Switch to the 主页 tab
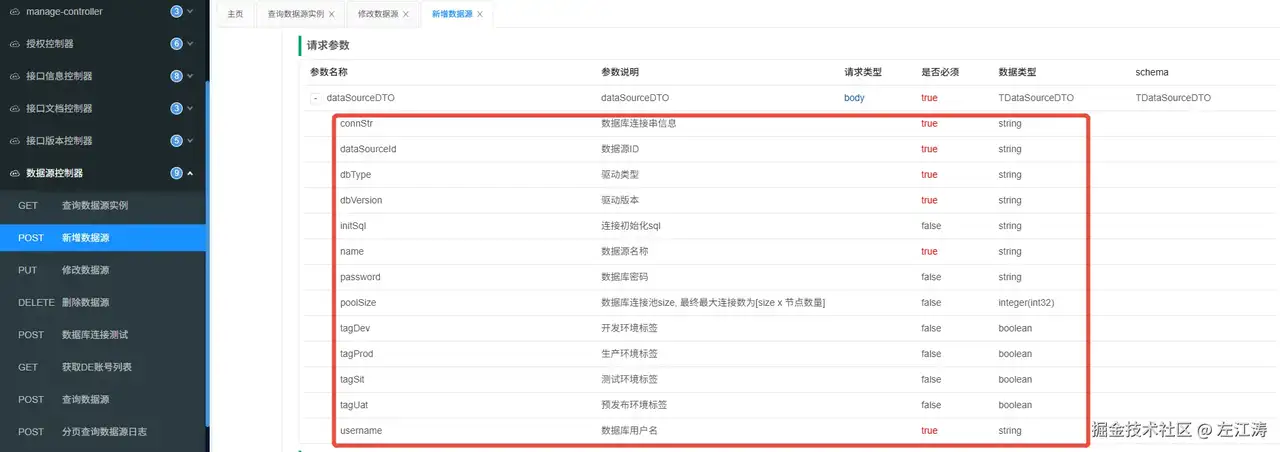Viewport: 1280px width, 452px height. (x=235, y=14)
